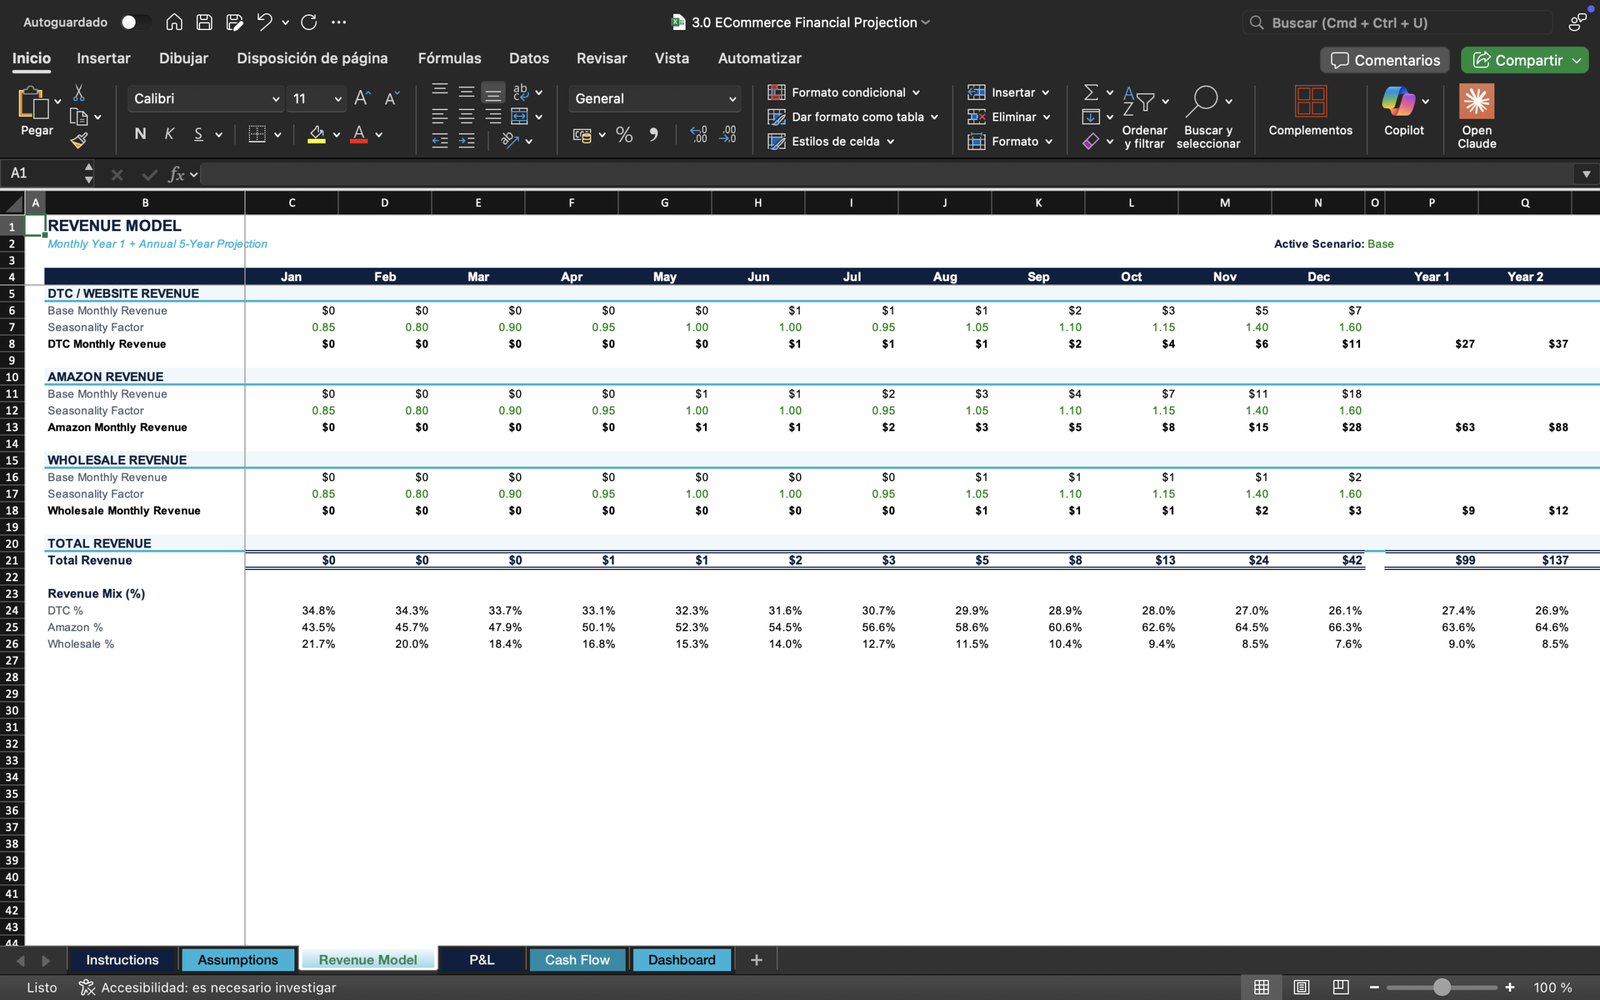
Task: Click the Buscar search field
Action: [x=1400, y=22]
